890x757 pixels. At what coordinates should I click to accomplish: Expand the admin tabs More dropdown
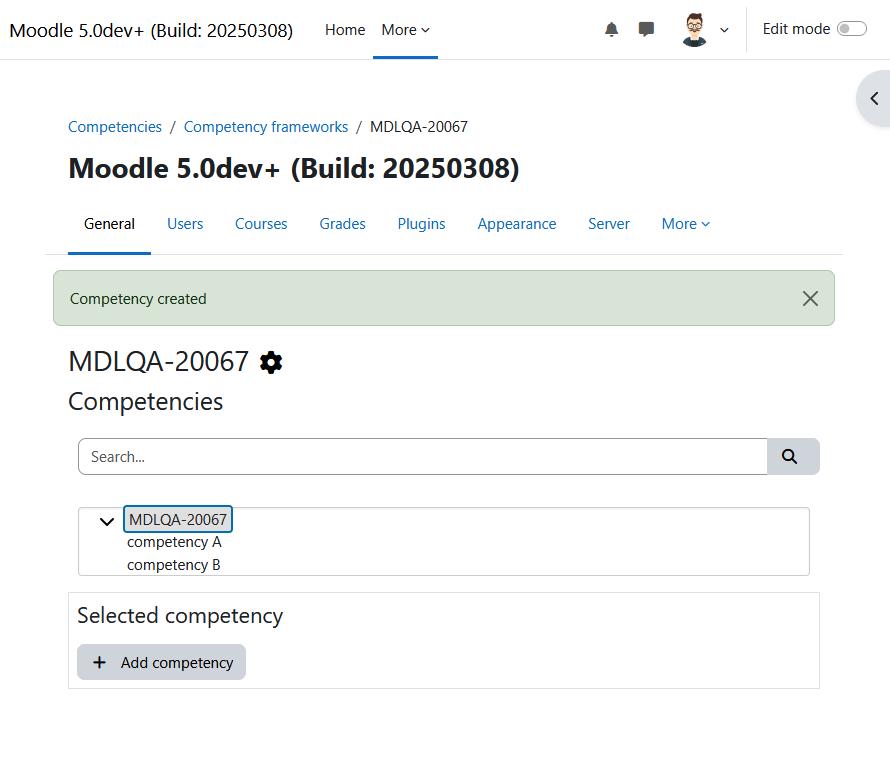(x=686, y=224)
